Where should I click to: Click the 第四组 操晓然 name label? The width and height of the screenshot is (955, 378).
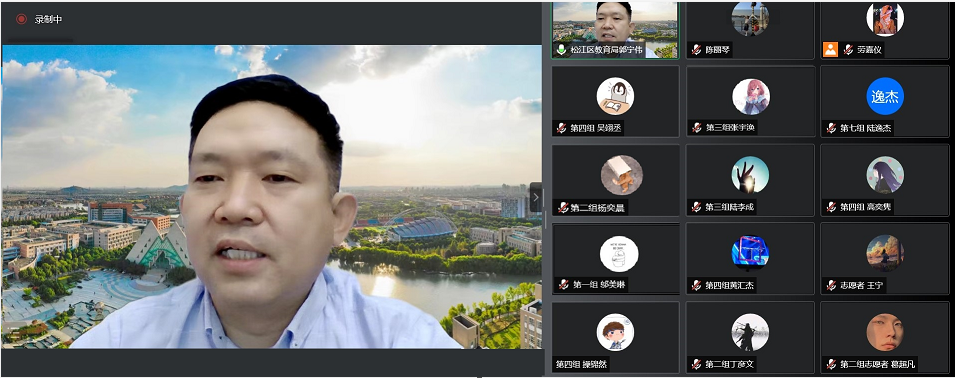tap(580, 365)
